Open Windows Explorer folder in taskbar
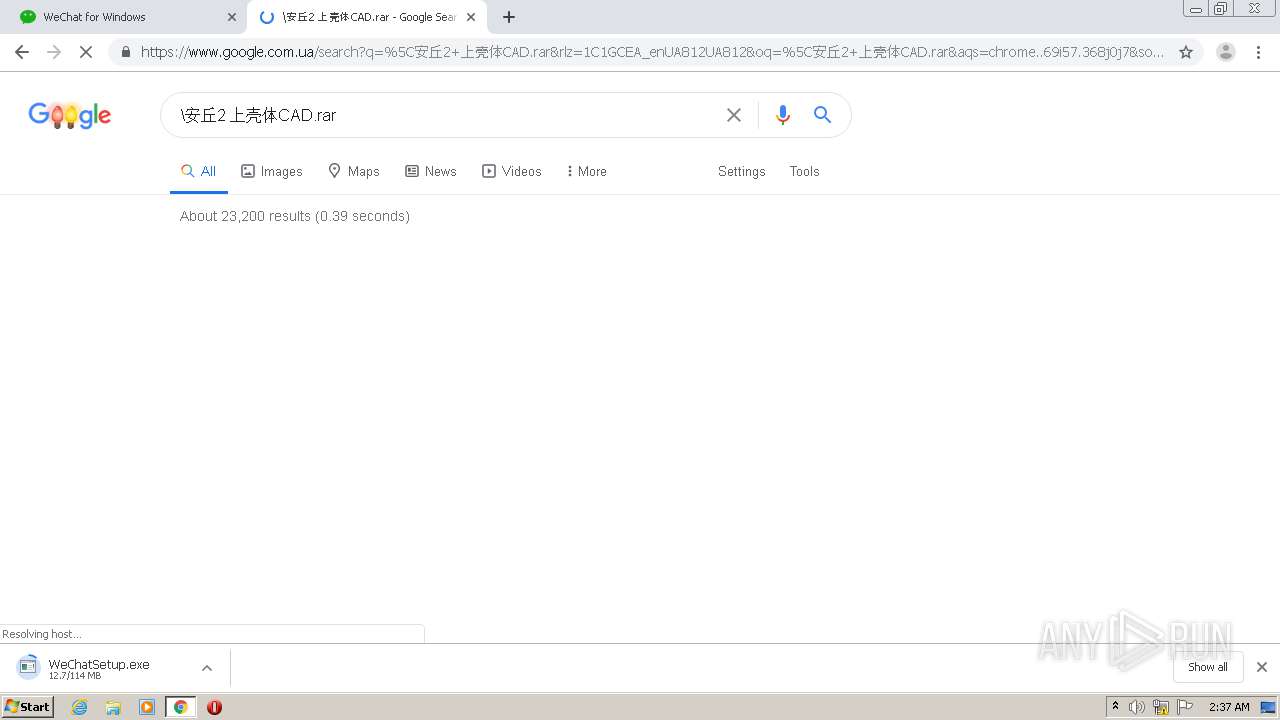Viewport: 1280px width, 720px height. (113, 707)
